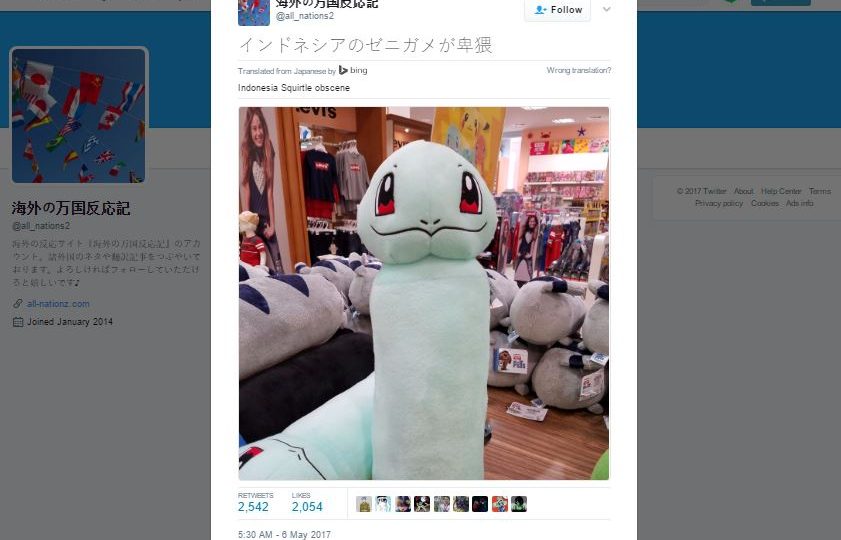
Task: Open the dark avatar seventh in liker row
Action: coord(480,504)
